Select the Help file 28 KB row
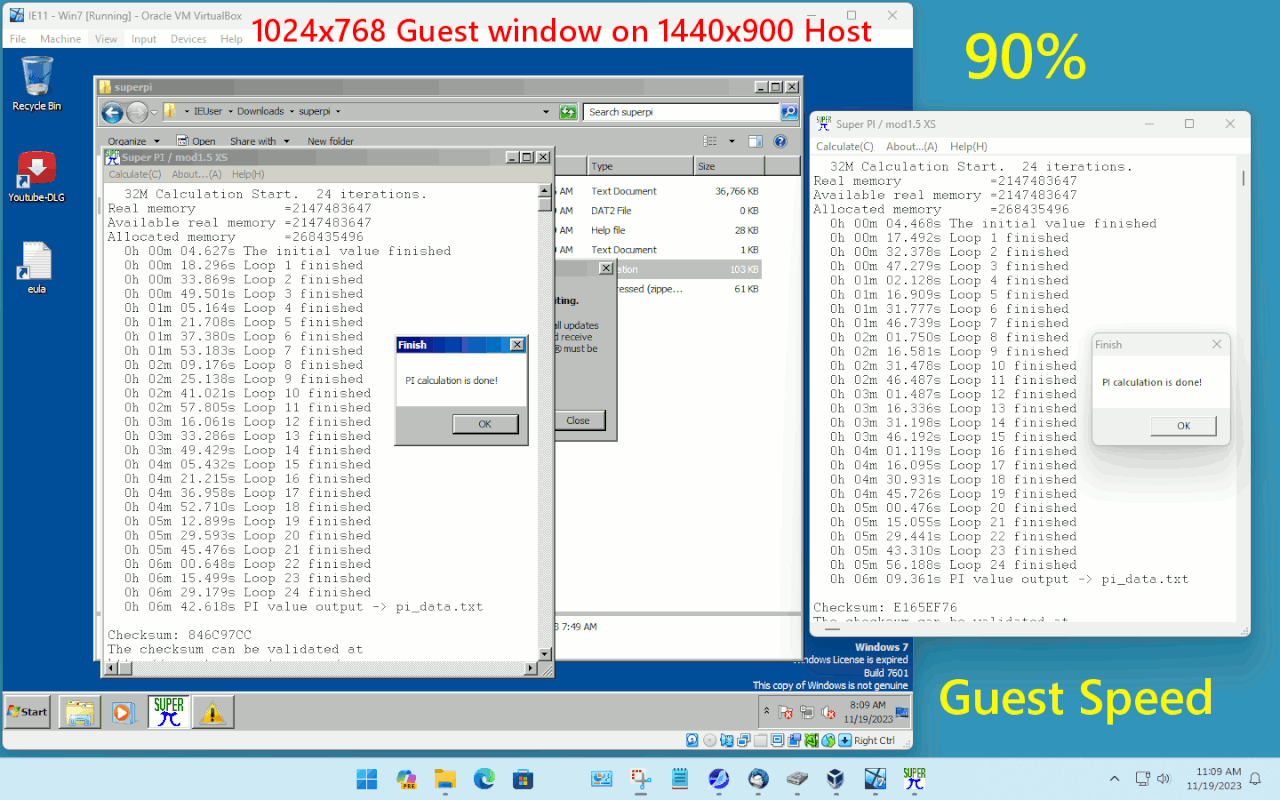 point(657,230)
